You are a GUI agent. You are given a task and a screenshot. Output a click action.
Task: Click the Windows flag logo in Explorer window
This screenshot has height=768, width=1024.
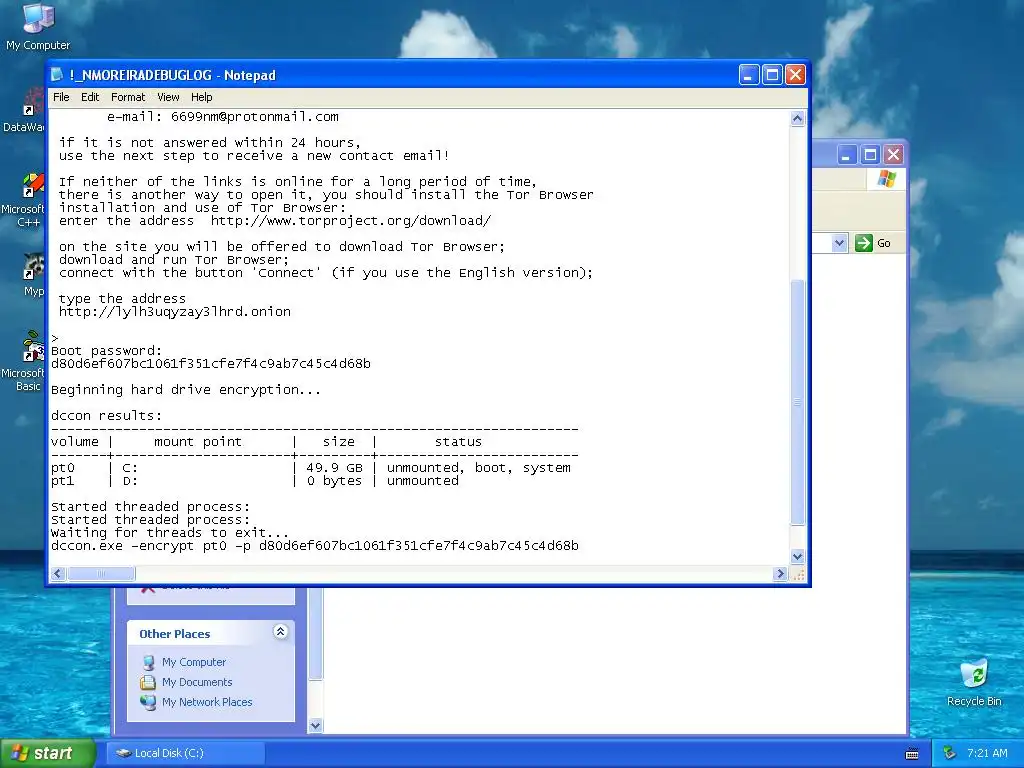pos(886,179)
